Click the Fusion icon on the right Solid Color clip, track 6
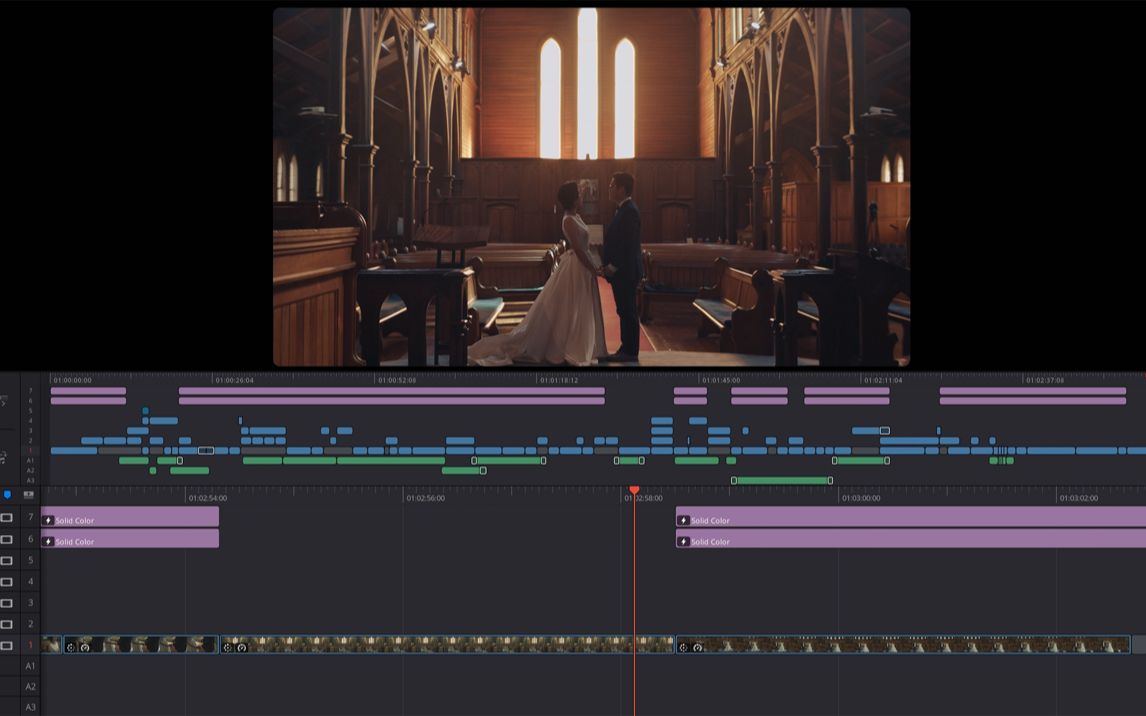The width and height of the screenshot is (1146, 716). (x=684, y=541)
